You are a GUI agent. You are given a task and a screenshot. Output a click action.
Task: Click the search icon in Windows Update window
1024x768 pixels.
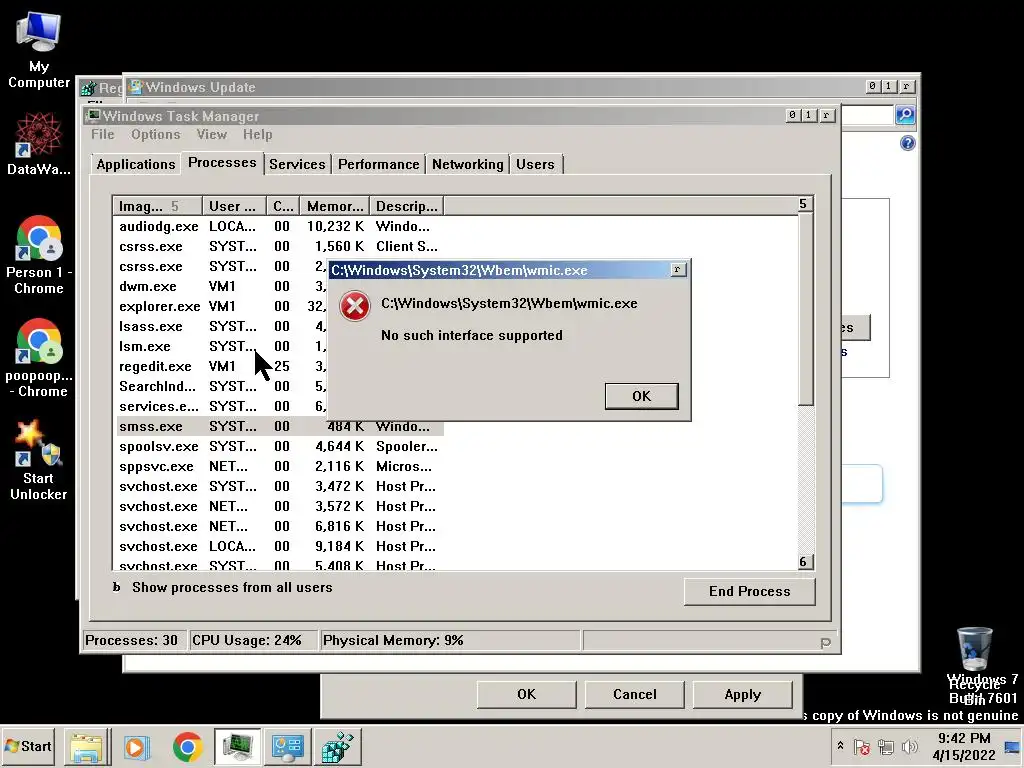tap(904, 115)
